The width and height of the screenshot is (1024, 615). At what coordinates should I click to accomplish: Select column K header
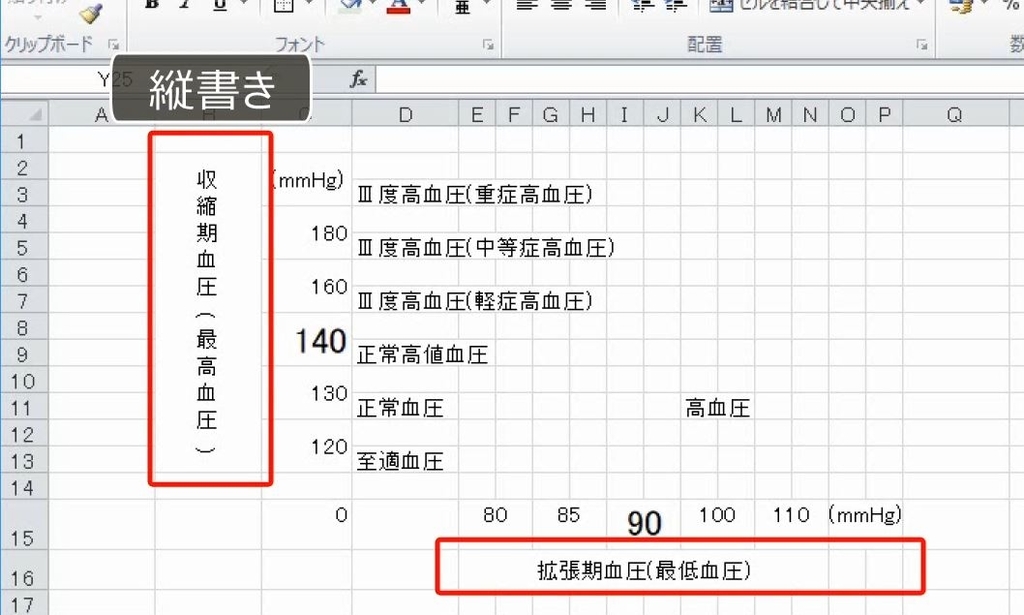699,115
